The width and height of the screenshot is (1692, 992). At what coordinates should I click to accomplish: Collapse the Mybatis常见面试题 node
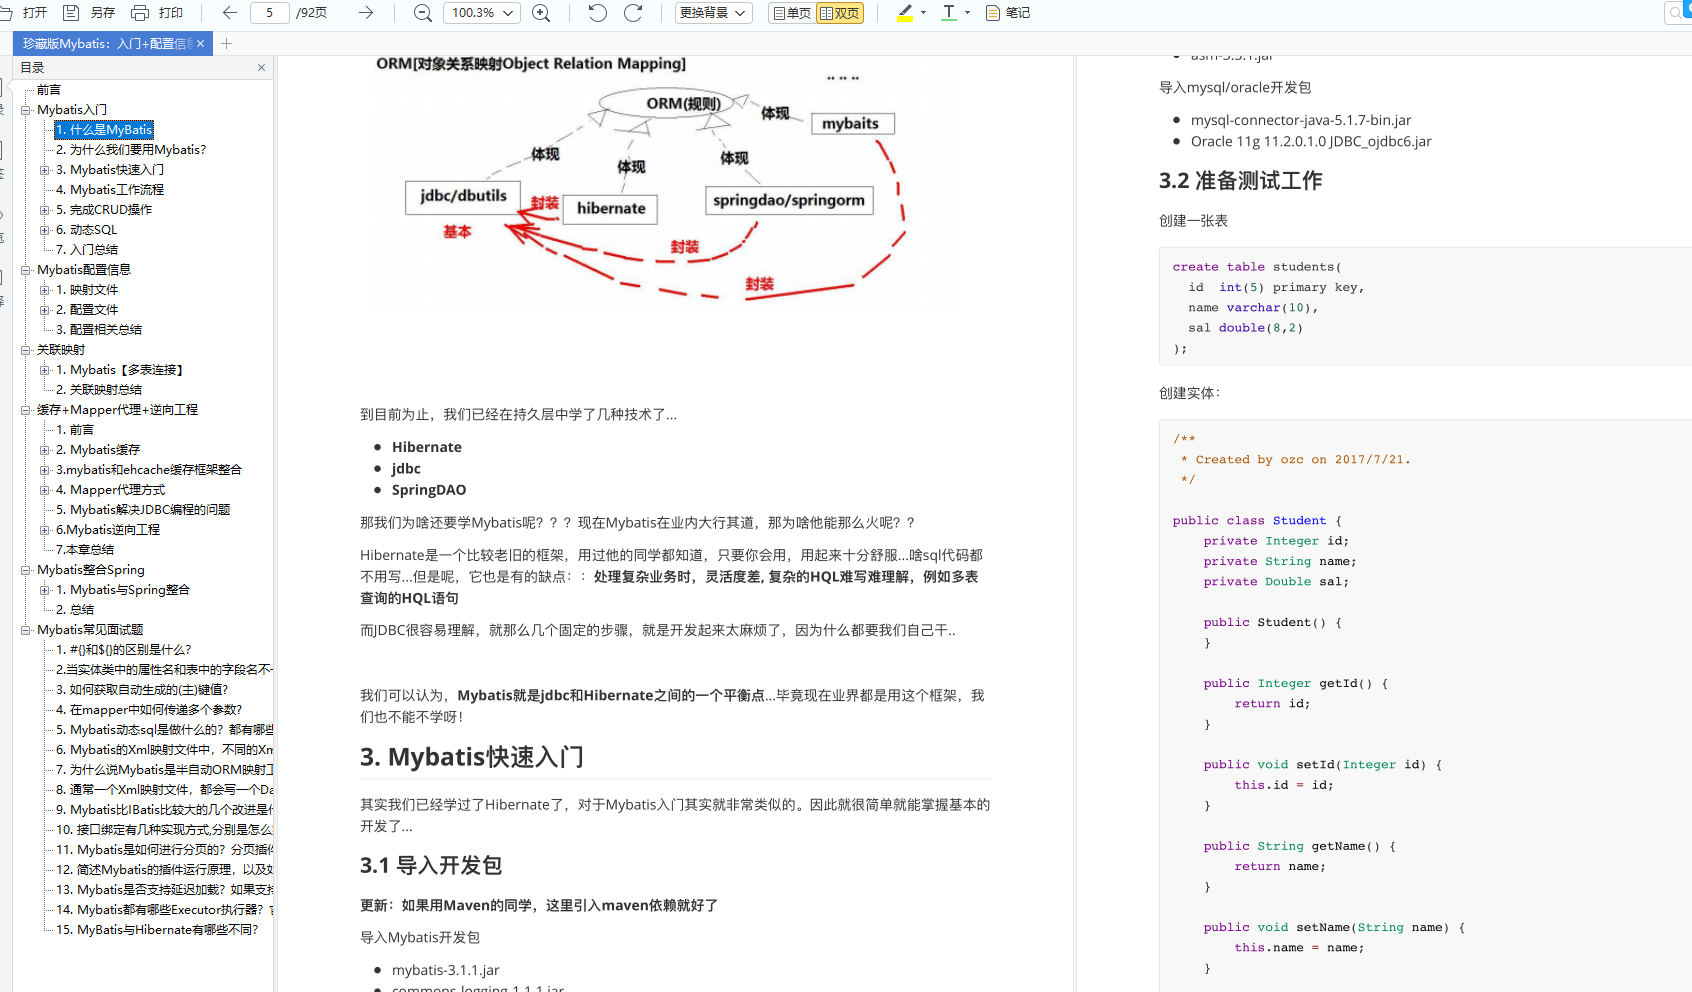[x=26, y=630]
